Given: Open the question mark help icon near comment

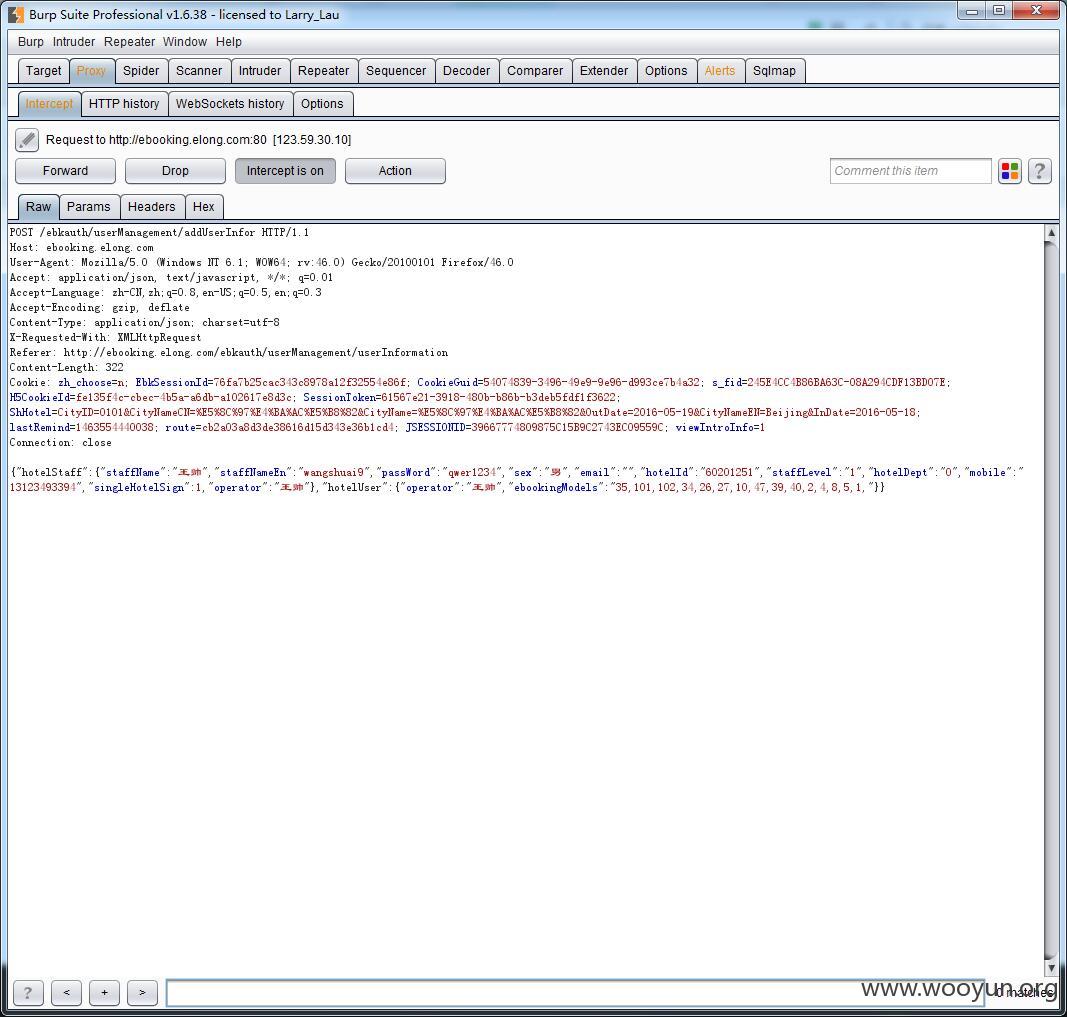Looking at the screenshot, I should click(x=1039, y=171).
